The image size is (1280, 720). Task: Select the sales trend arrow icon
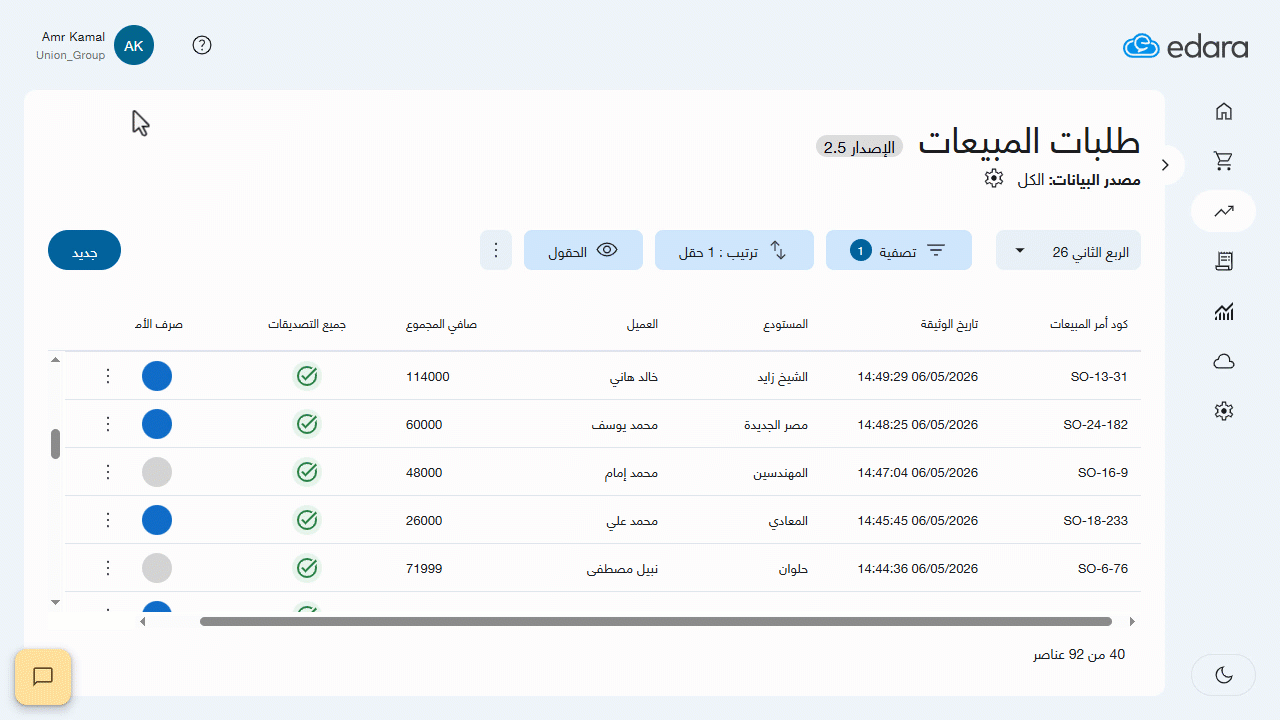pos(1223,211)
